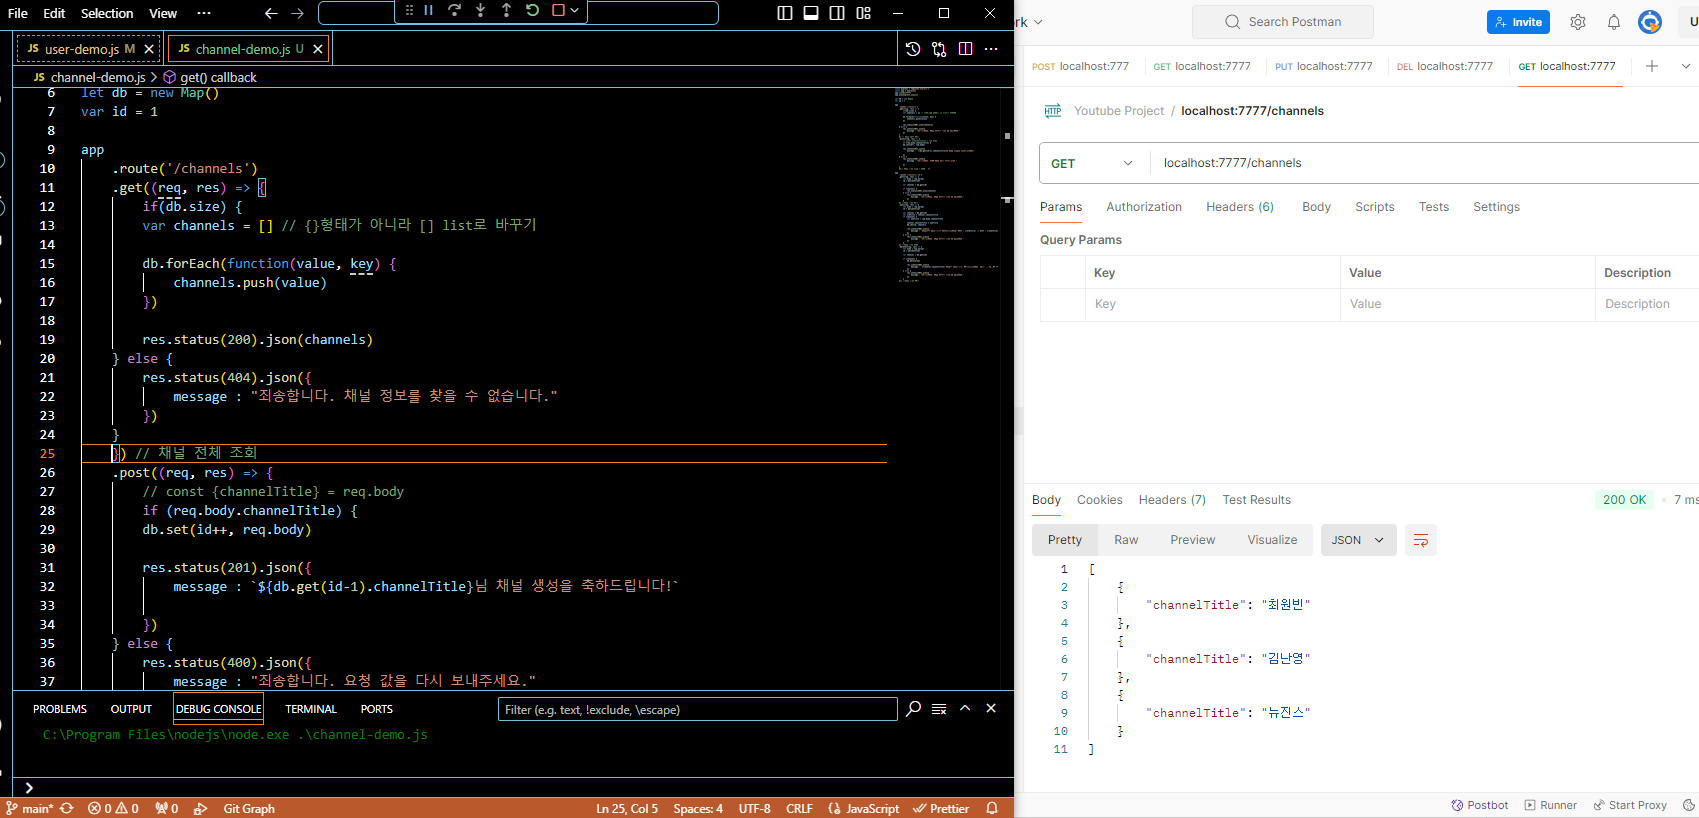
Task: Close the bottom panel
Action: (x=991, y=708)
